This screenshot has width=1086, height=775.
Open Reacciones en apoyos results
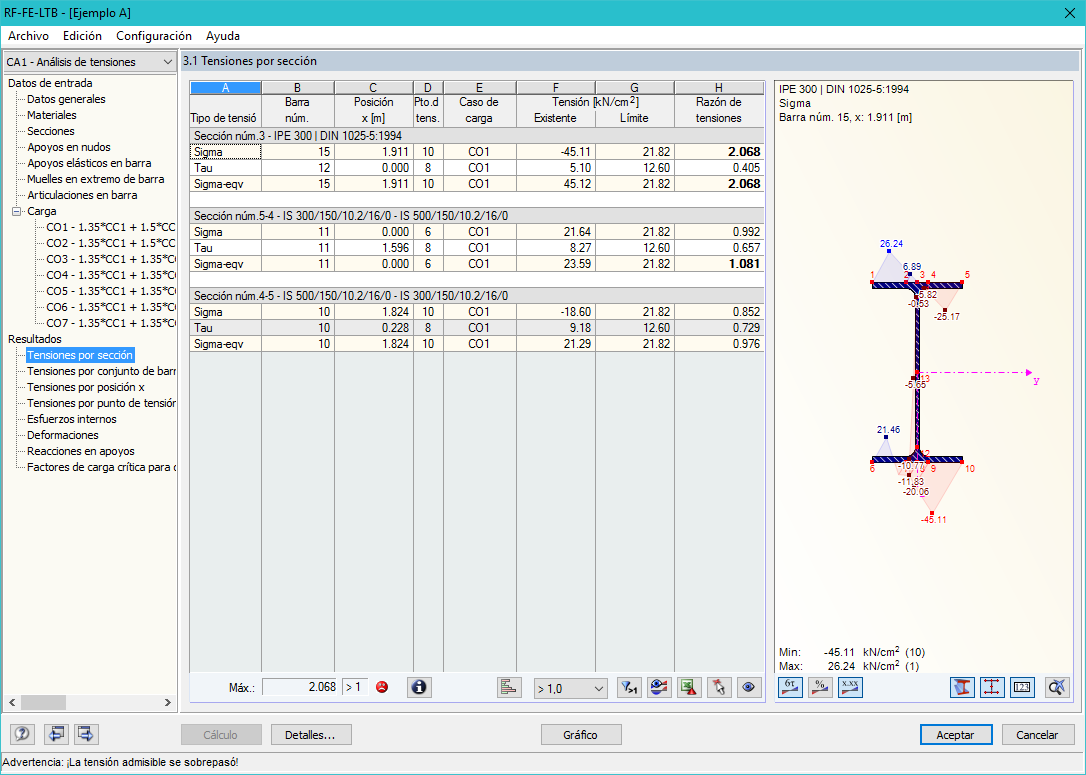[81, 451]
